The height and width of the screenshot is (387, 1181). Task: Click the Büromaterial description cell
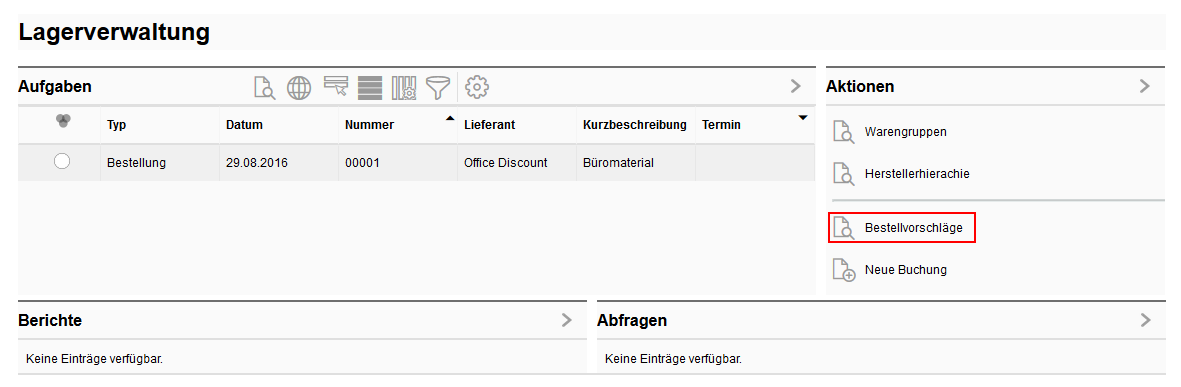[x=617, y=162]
